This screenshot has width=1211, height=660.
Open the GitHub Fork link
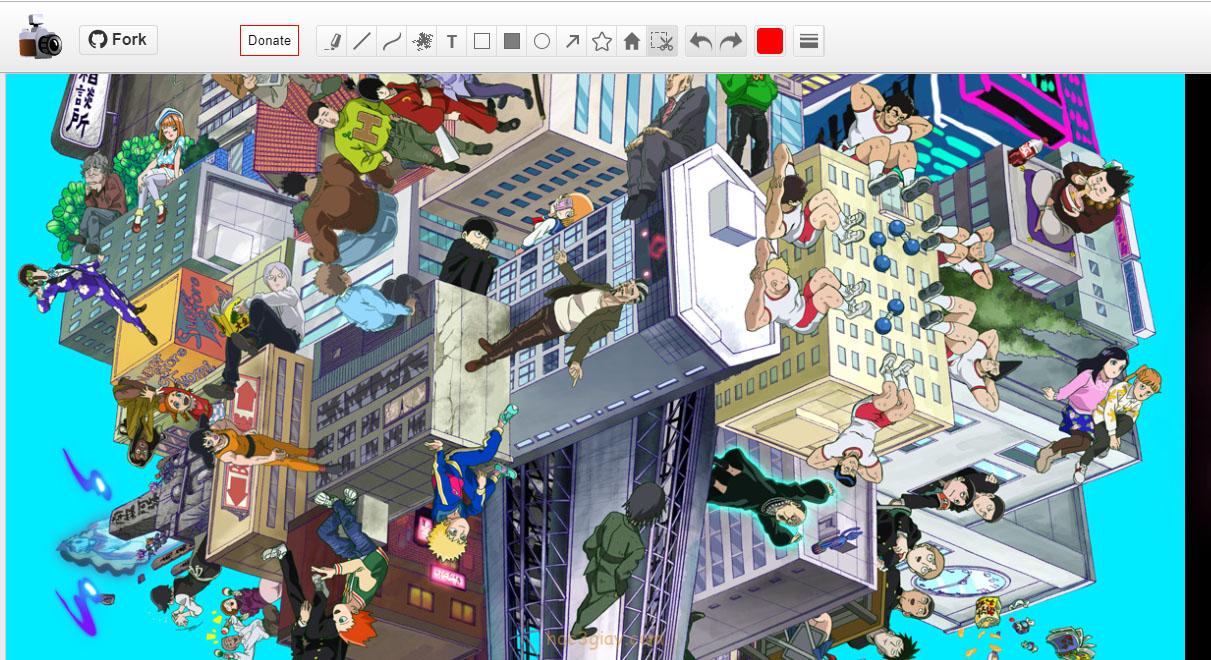tap(118, 40)
